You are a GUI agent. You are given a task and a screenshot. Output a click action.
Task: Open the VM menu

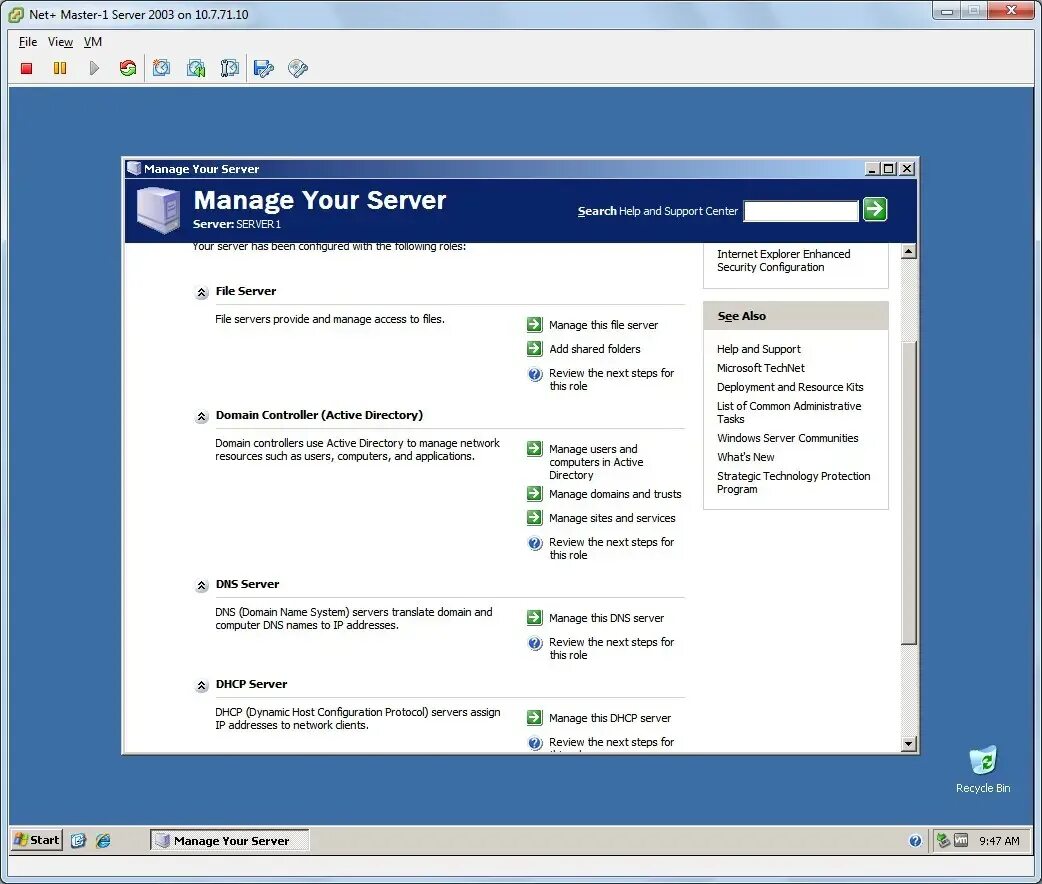[x=92, y=42]
